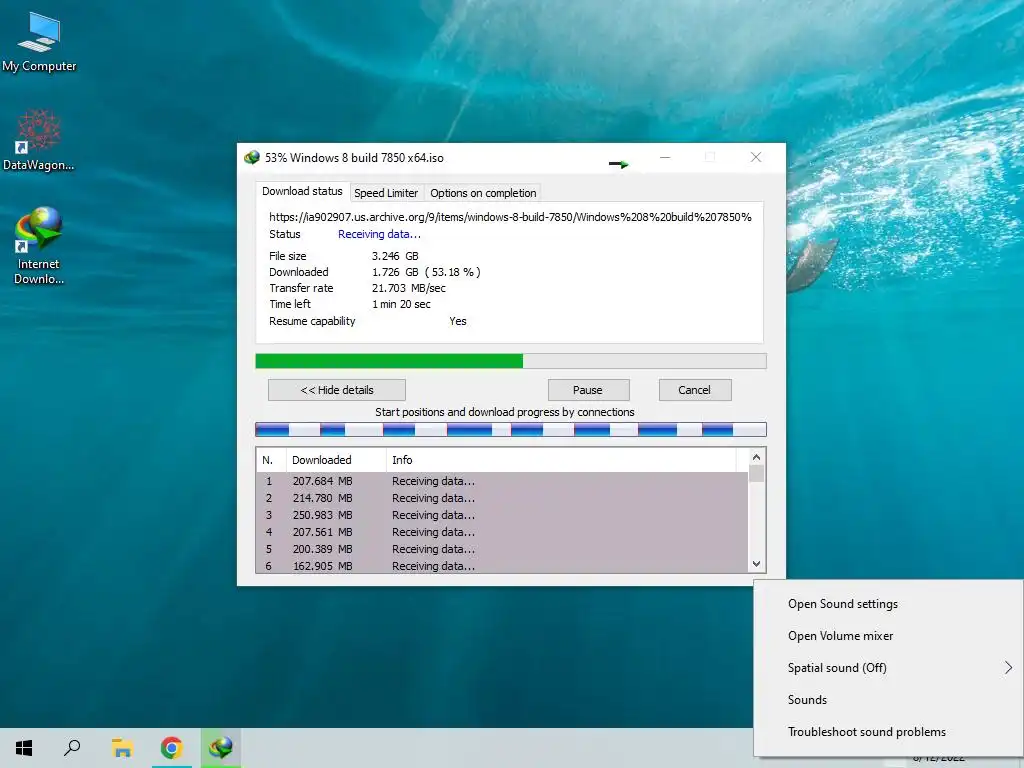Image resolution: width=1024 pixels, height=768 pixels.
Task: Click window title 53% Windows 8 build 7850 x64.iso
Action: click(x=354, y=157)
